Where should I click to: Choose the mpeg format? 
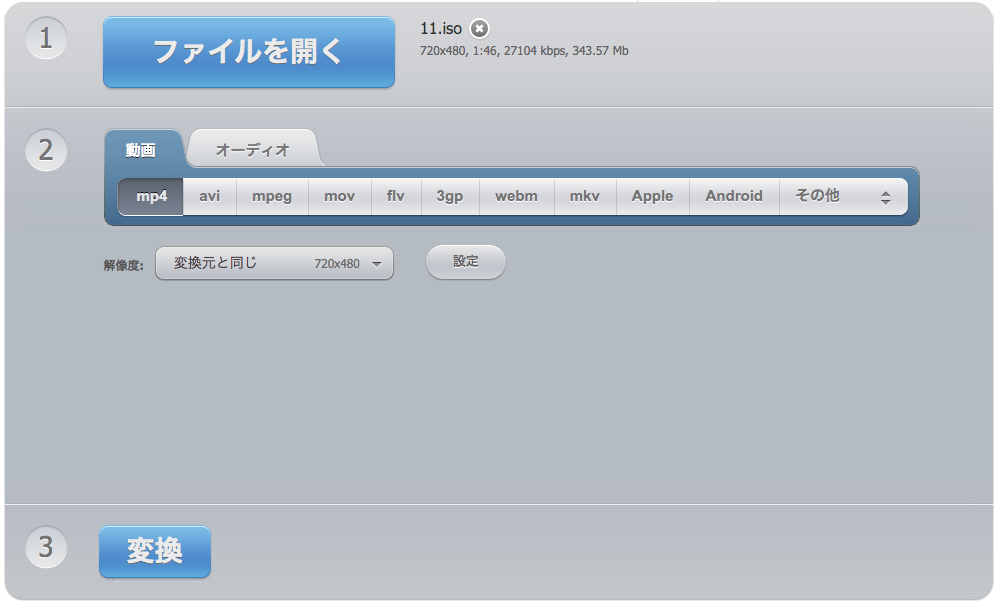(x=272, y=197)
